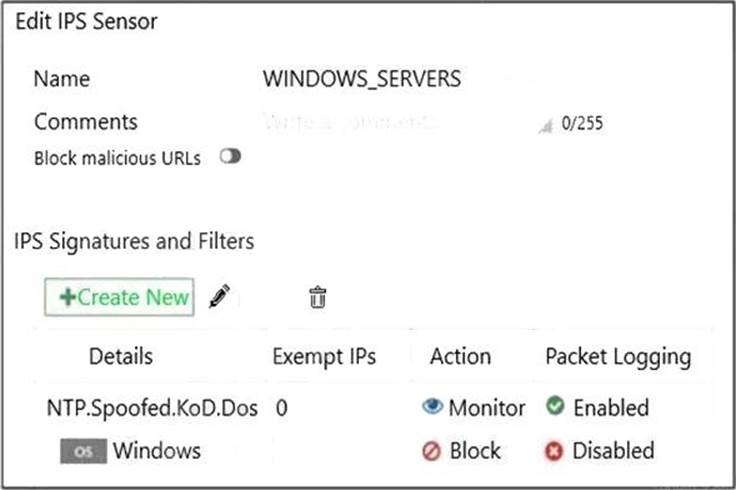The height and width of the screenshot is (490, 736).
Task: Click the red Block action icon
Action: click(432, 451)
